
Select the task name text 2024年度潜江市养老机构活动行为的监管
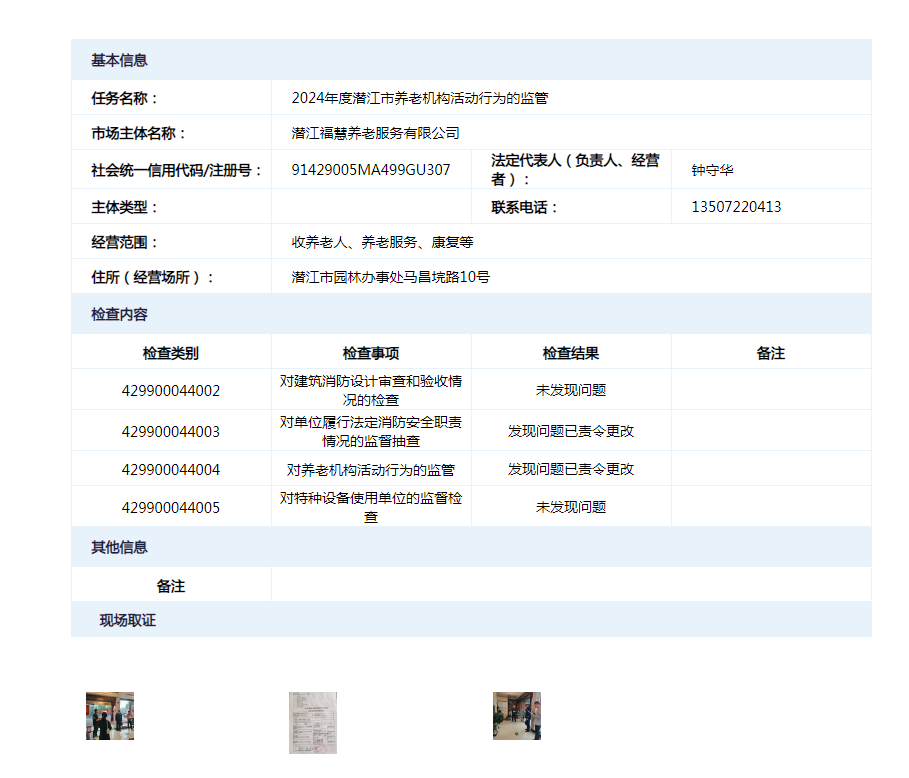[420, 98]
